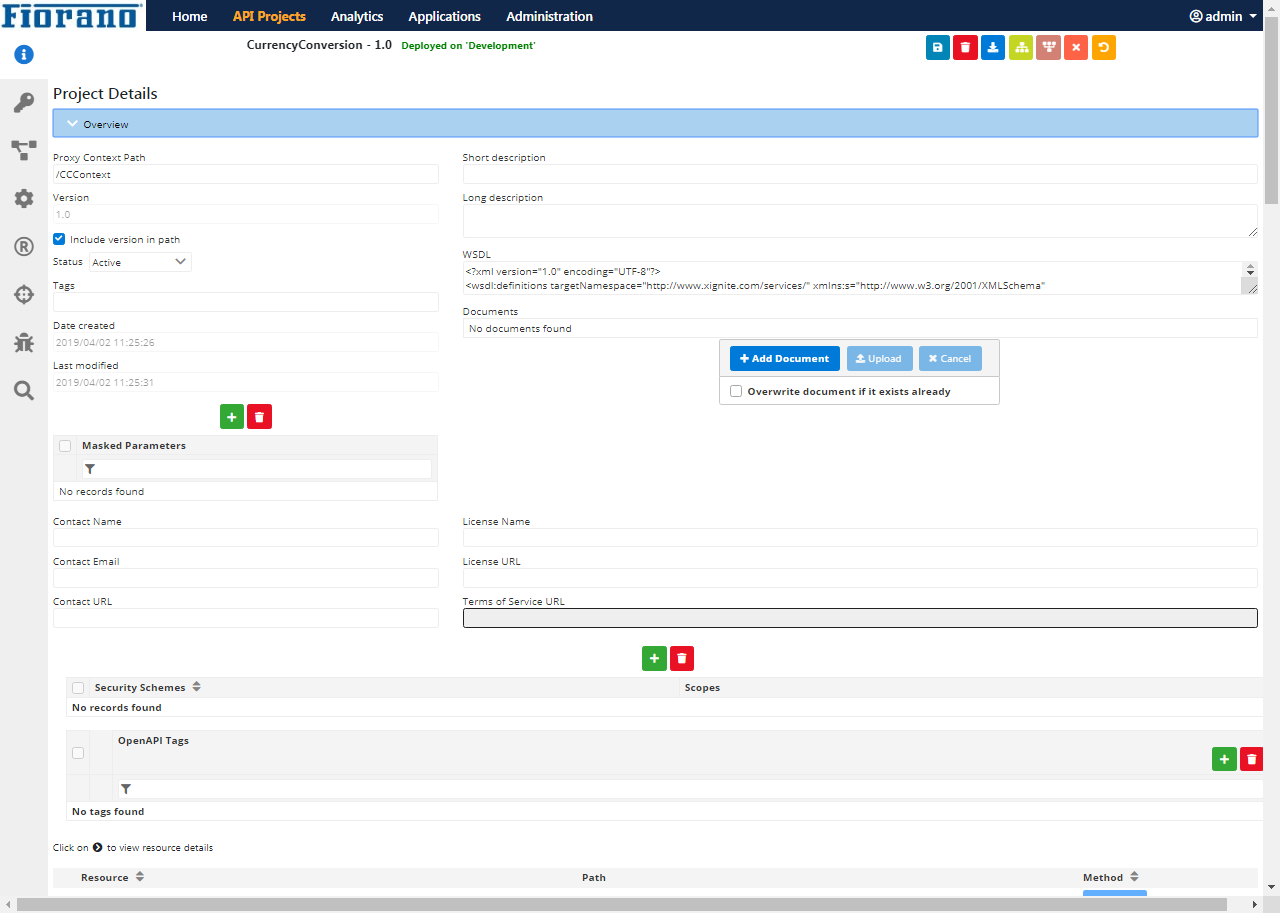This screenshot has height=913, width=1280.
Task: Toggle the Masked Parameters select-all checkbox
Action: click(x=65, y=446)
